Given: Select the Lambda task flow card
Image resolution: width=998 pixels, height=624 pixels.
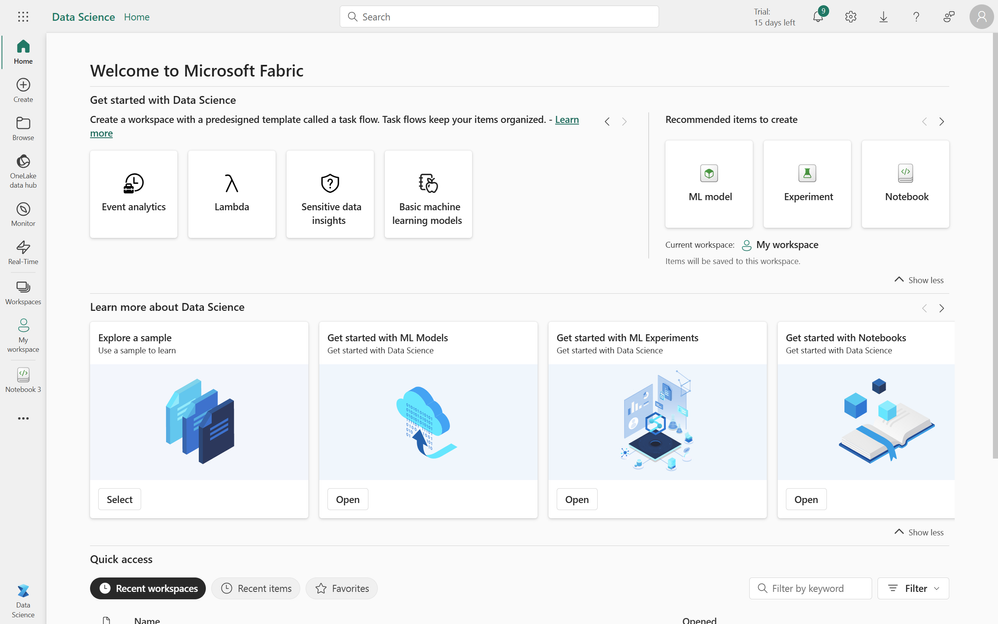Looking at the screenshot, I should (232, 194).
